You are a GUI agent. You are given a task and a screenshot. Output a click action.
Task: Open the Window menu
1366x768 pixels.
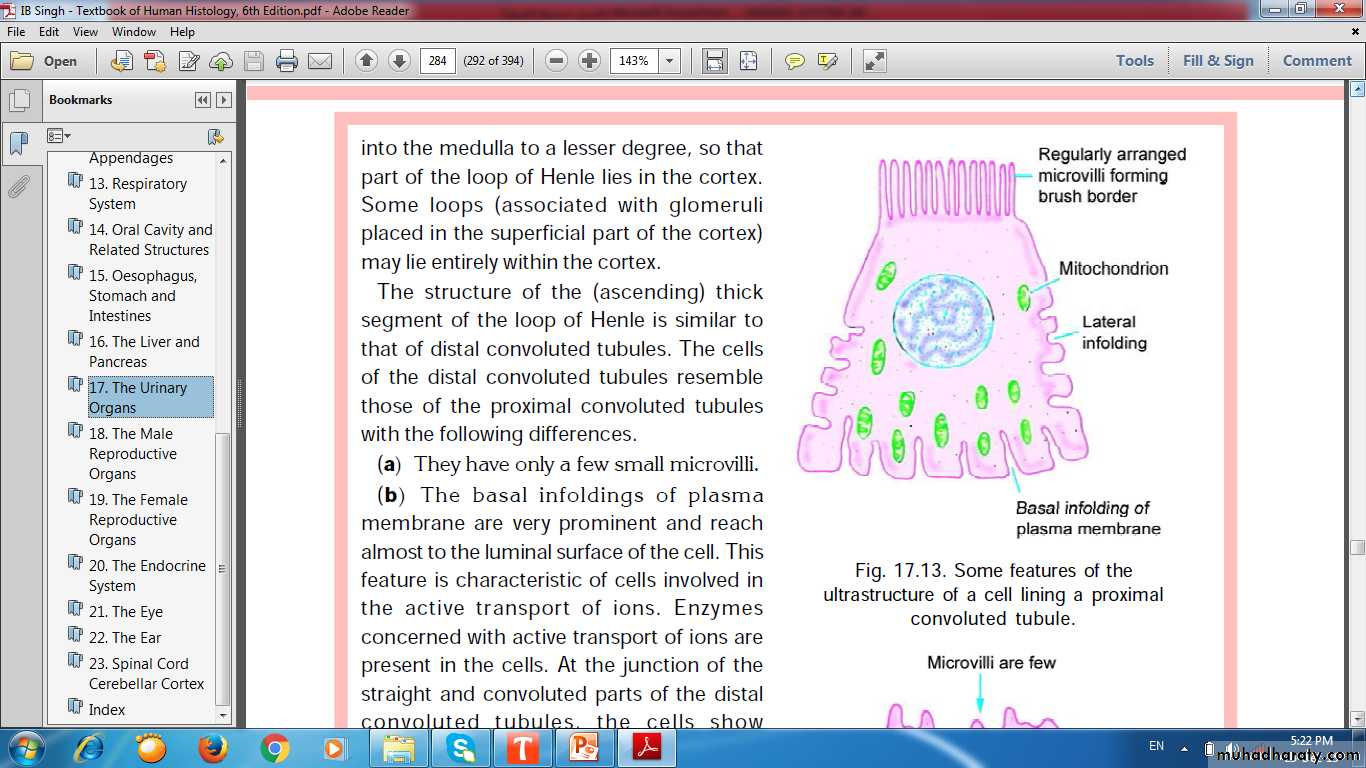[x=134, y=32]
